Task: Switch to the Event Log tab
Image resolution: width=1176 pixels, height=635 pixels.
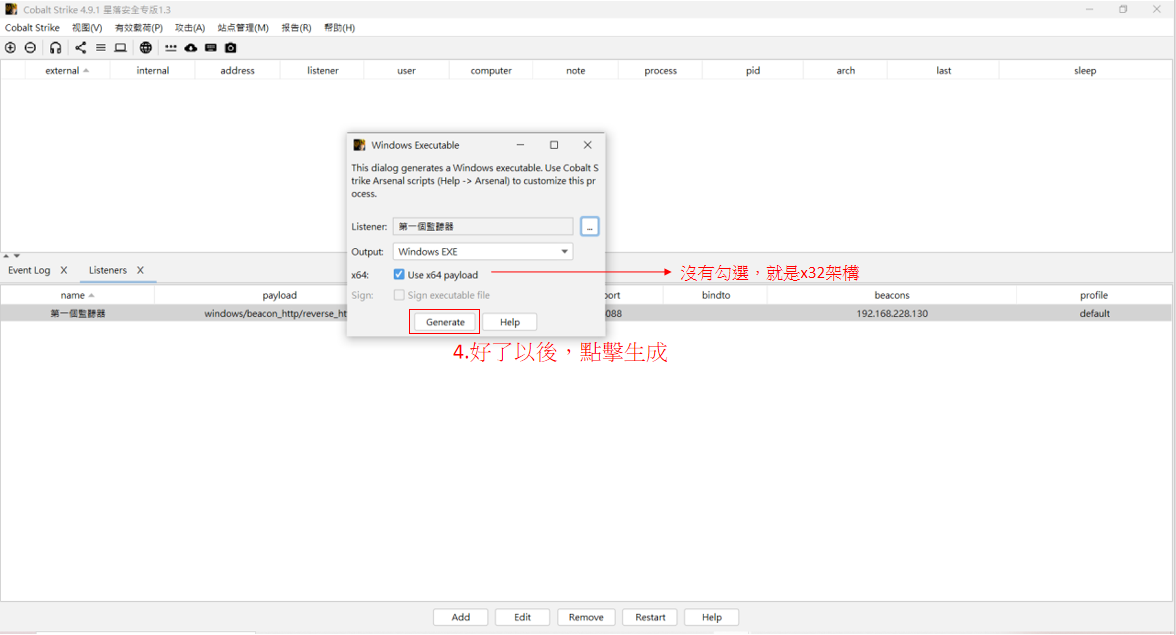Action: [x=29, y=270]
